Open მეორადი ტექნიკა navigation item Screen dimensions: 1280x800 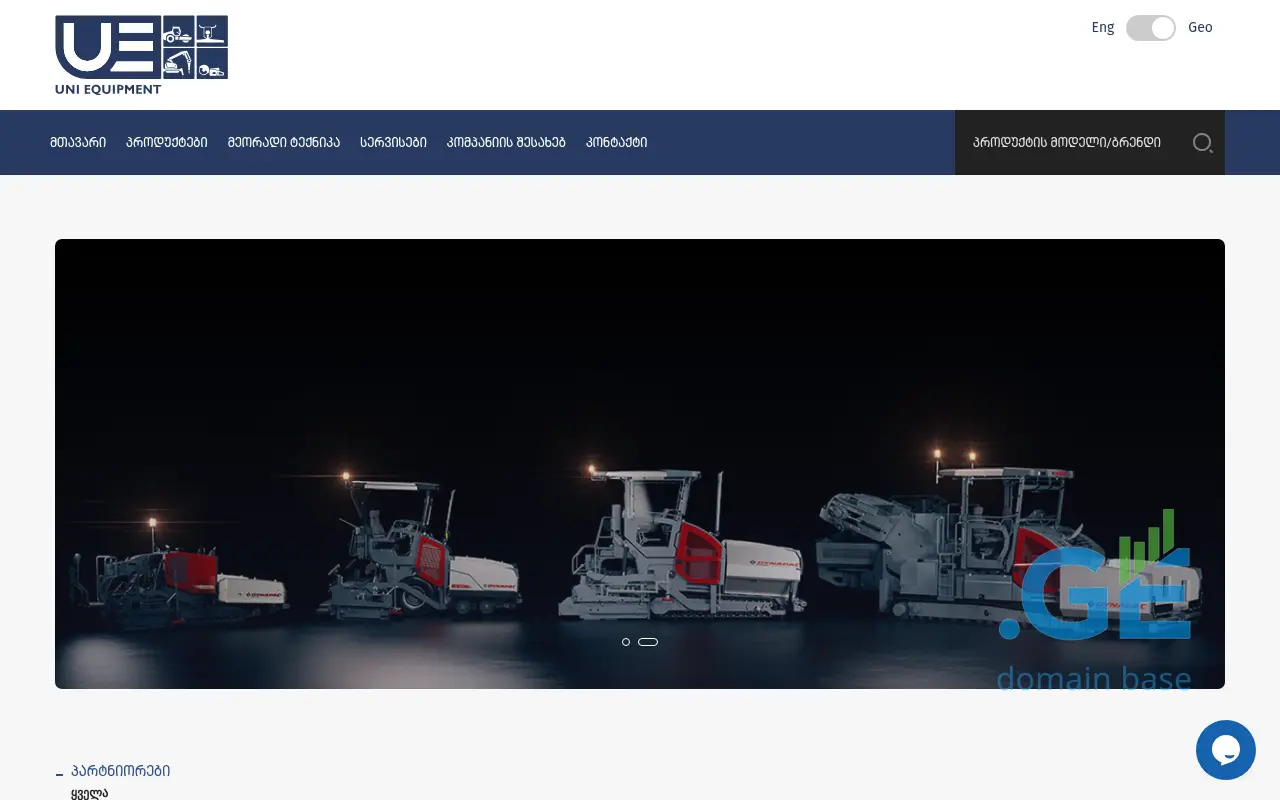click(x=284, y=143)
